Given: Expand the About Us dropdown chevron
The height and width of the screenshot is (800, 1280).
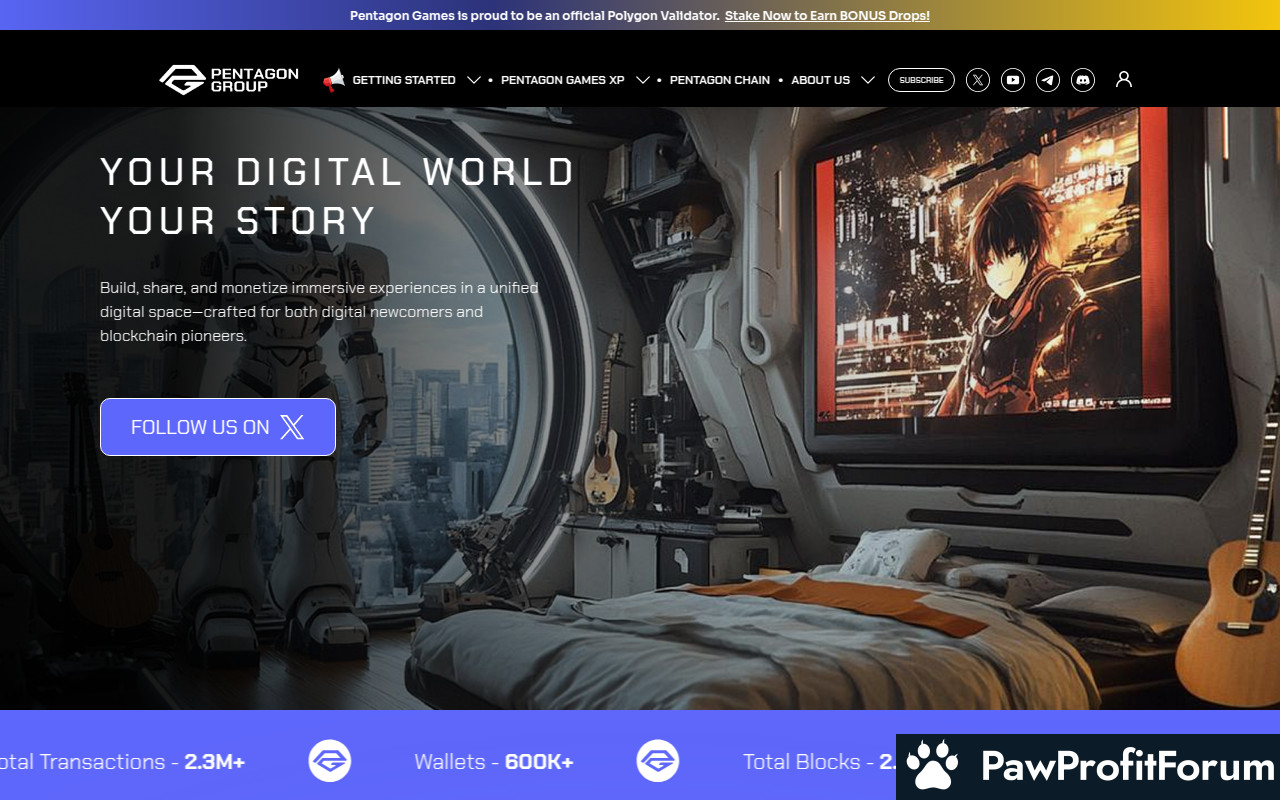Looking at the screenshot, I should [x=868, y=80].
